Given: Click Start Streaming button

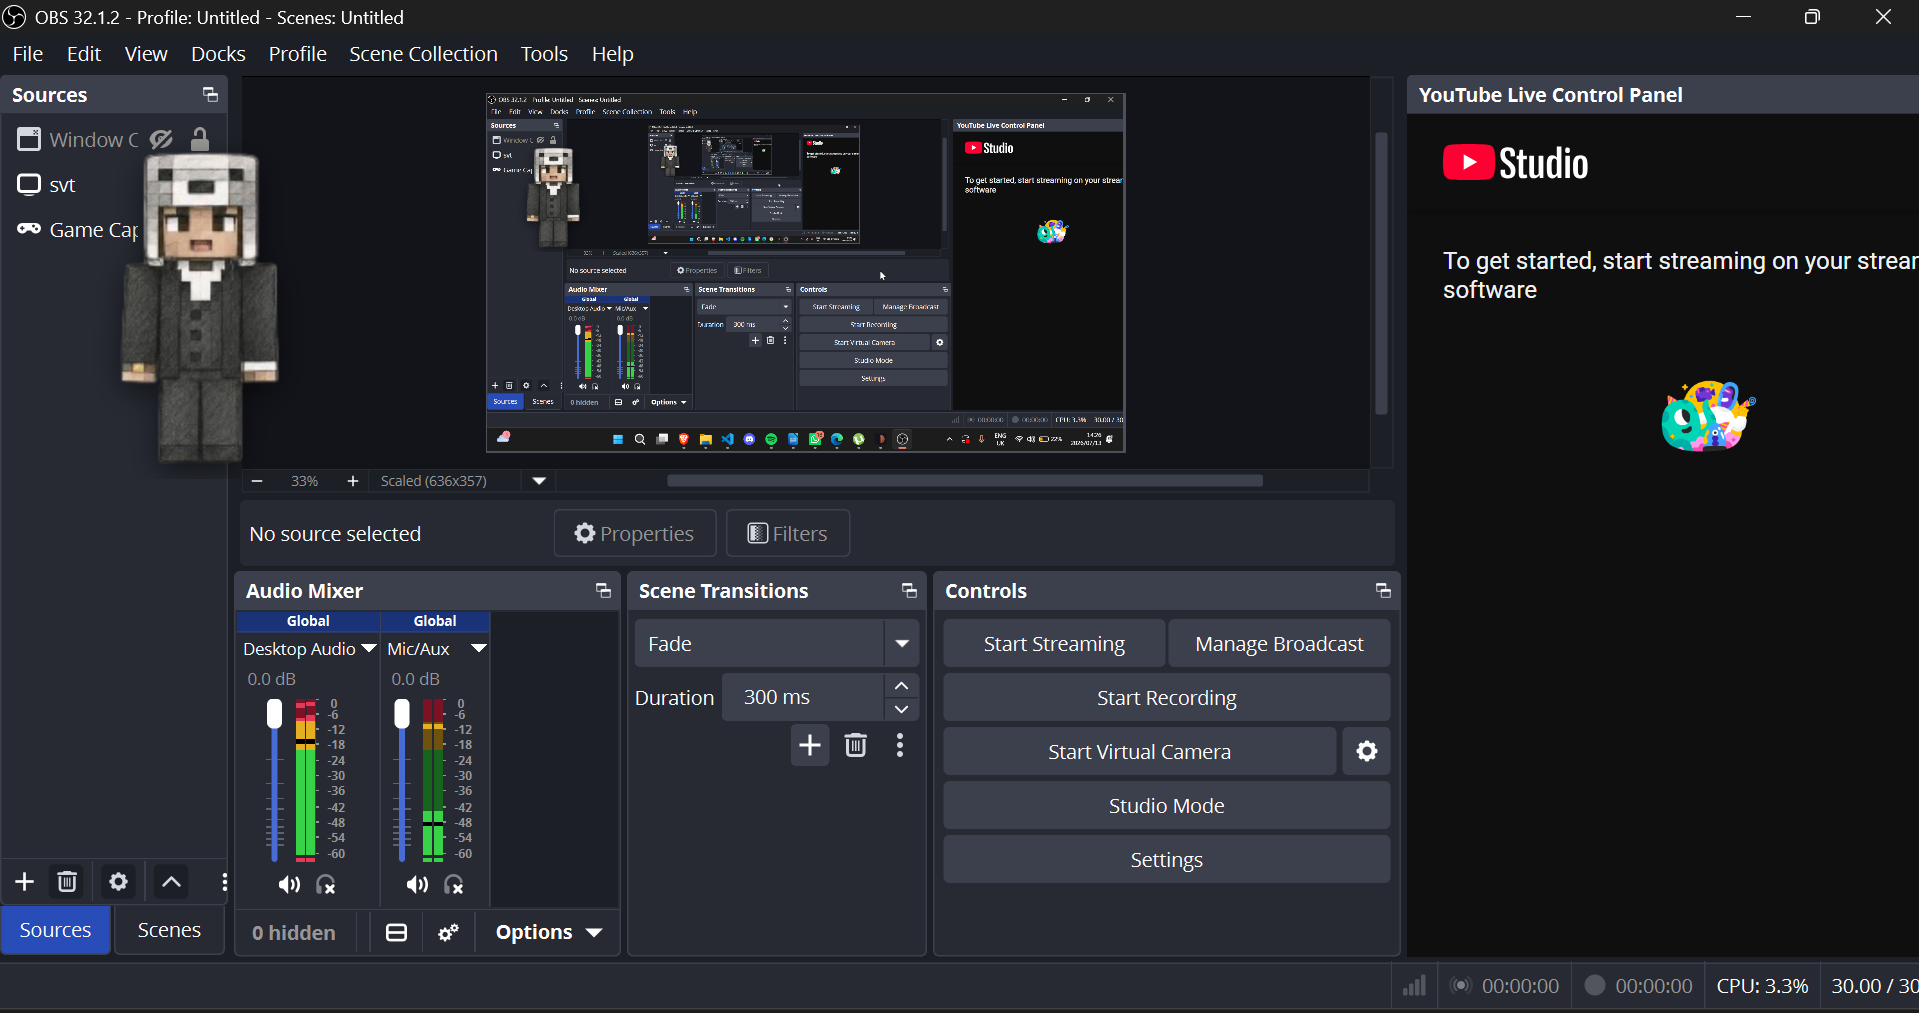Looking at the screenshot, I should 1054,644.
